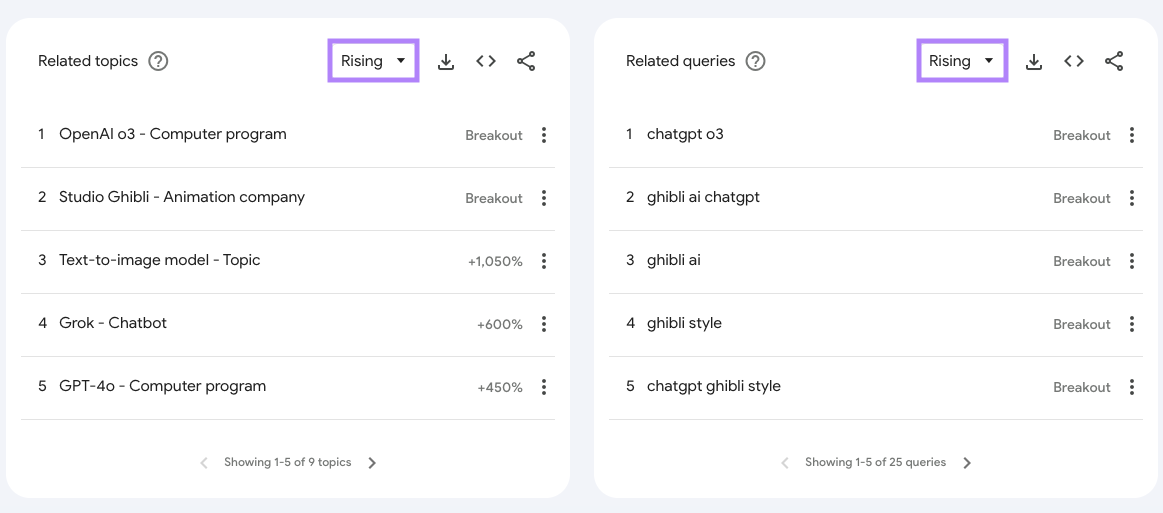The image size is (1163, 513).
Task: Share the Related topics card
Action: 526,62
